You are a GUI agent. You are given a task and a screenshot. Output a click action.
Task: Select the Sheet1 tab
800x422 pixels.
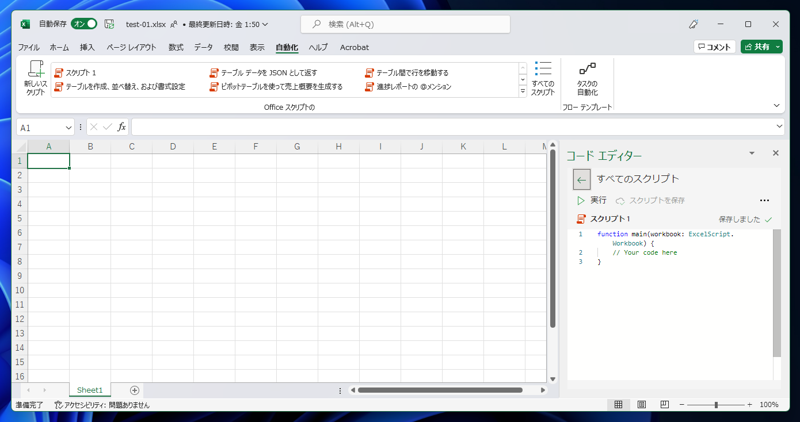tap(90, 390)
